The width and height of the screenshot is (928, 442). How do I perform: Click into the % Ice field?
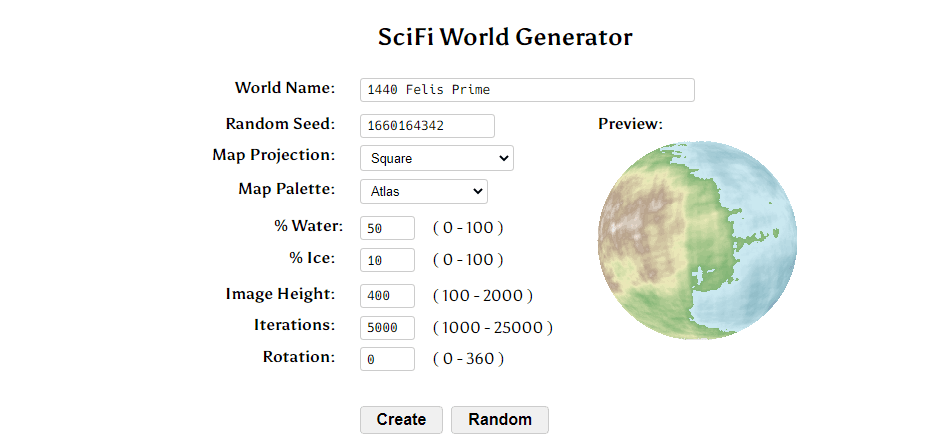pos(387,260)
